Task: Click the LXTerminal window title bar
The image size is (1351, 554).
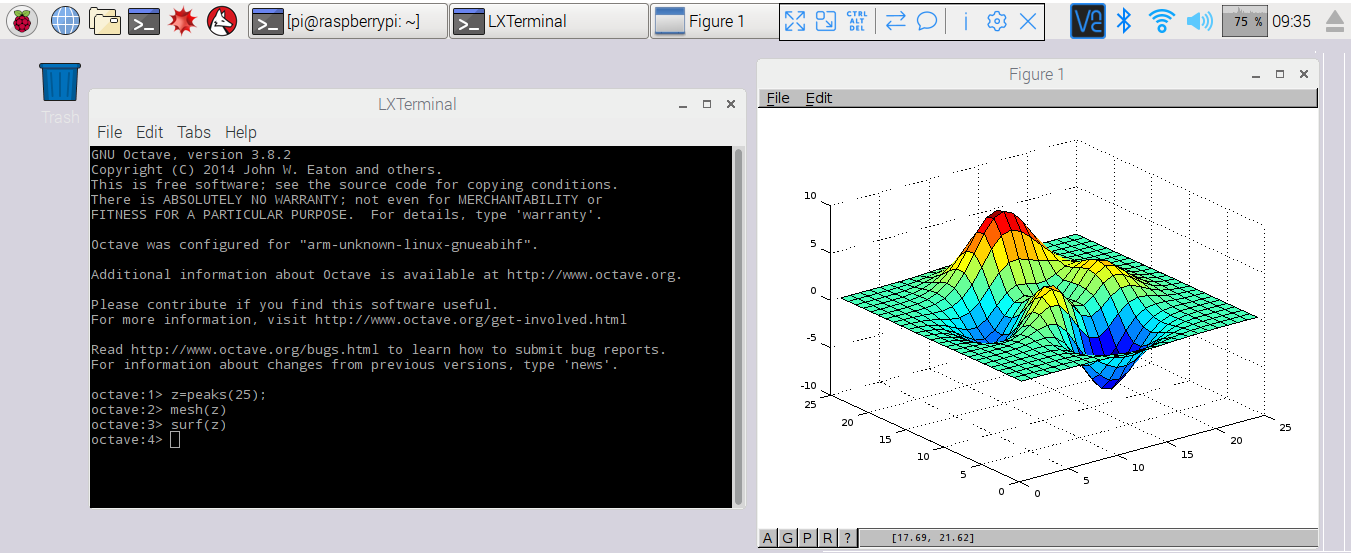Action: tap(417, 104)
